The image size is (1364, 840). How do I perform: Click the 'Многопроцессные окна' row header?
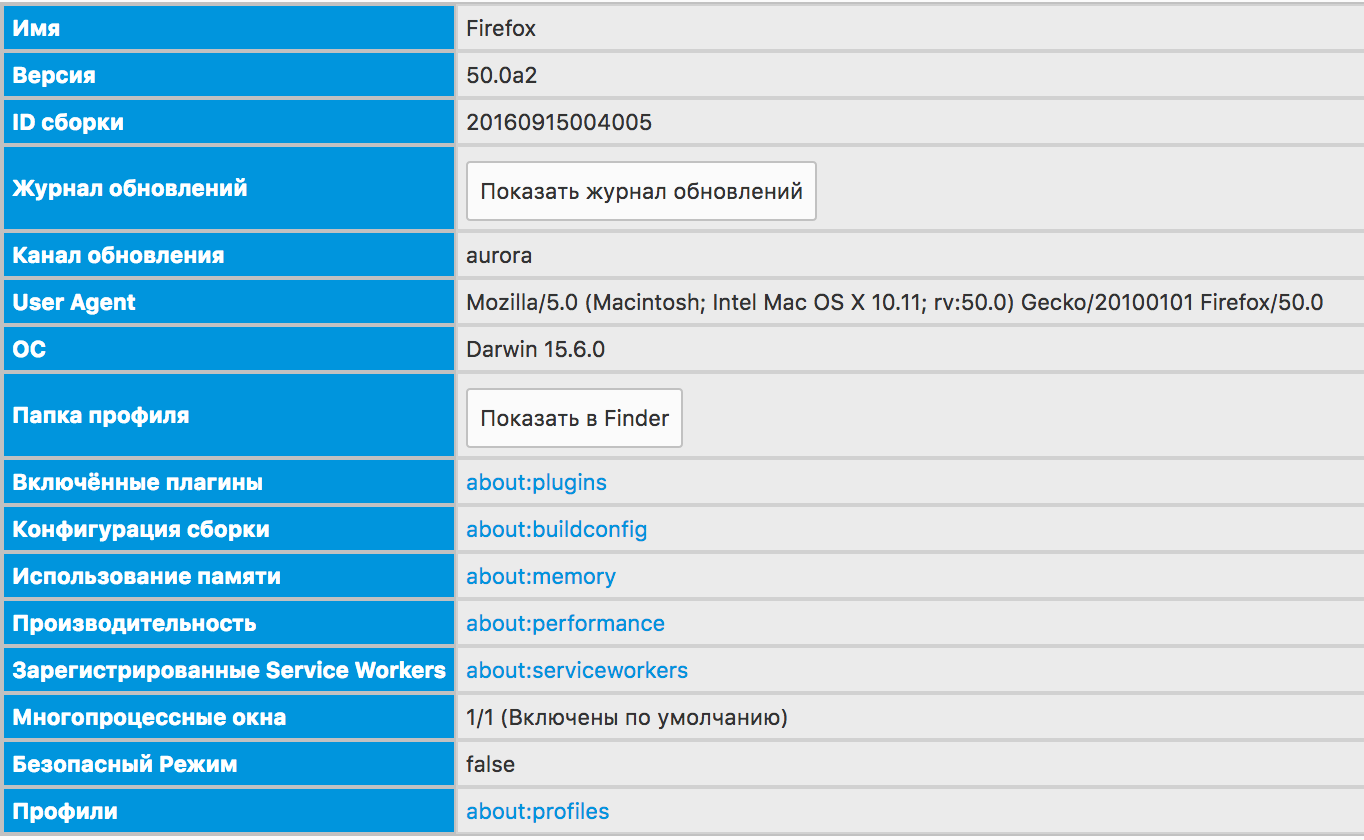[149, 717]
